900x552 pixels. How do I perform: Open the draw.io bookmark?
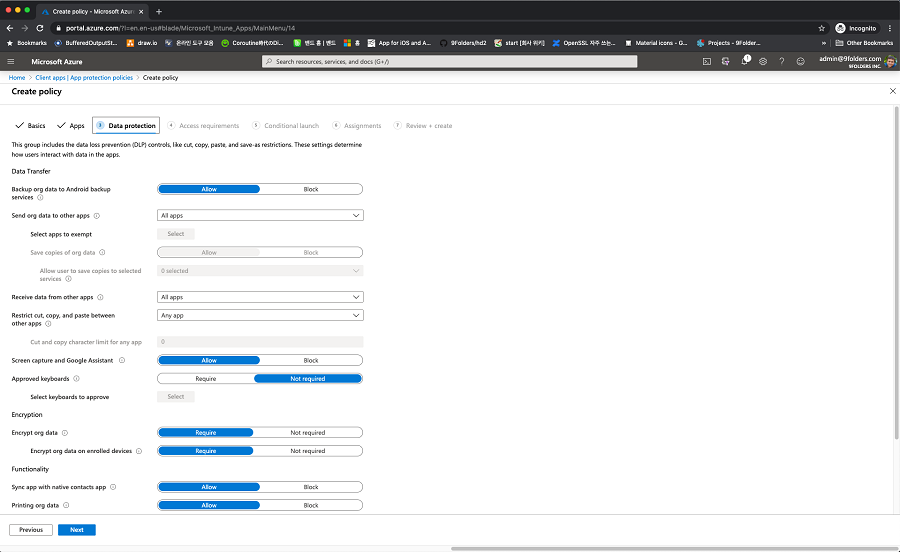pyautogui.click(x=142, y=43)
